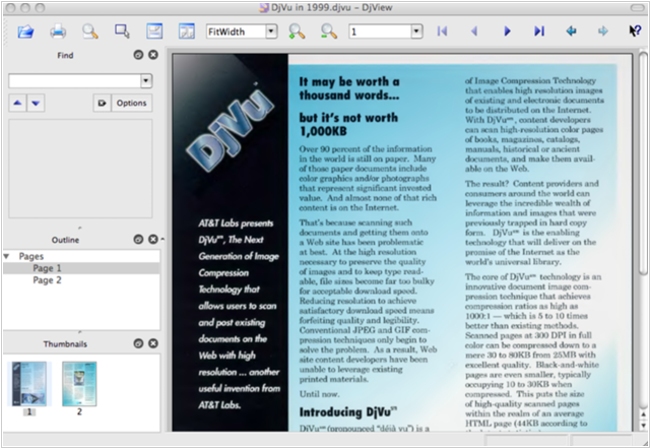This screenshot has width=650, height=448.
Task: Select Page 2 in the outline
Action: [x=47, y=281]
